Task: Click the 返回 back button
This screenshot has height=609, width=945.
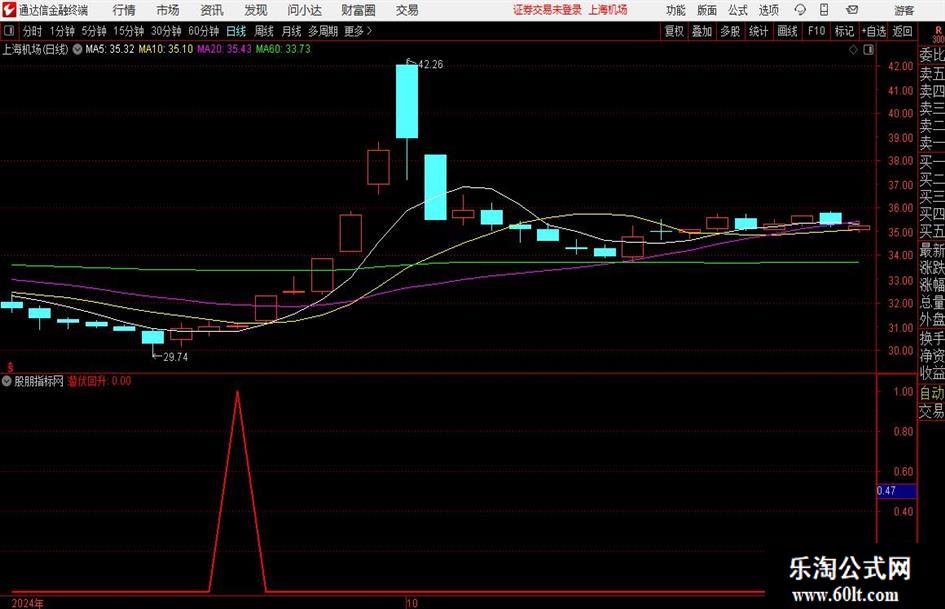Action: 902,31
